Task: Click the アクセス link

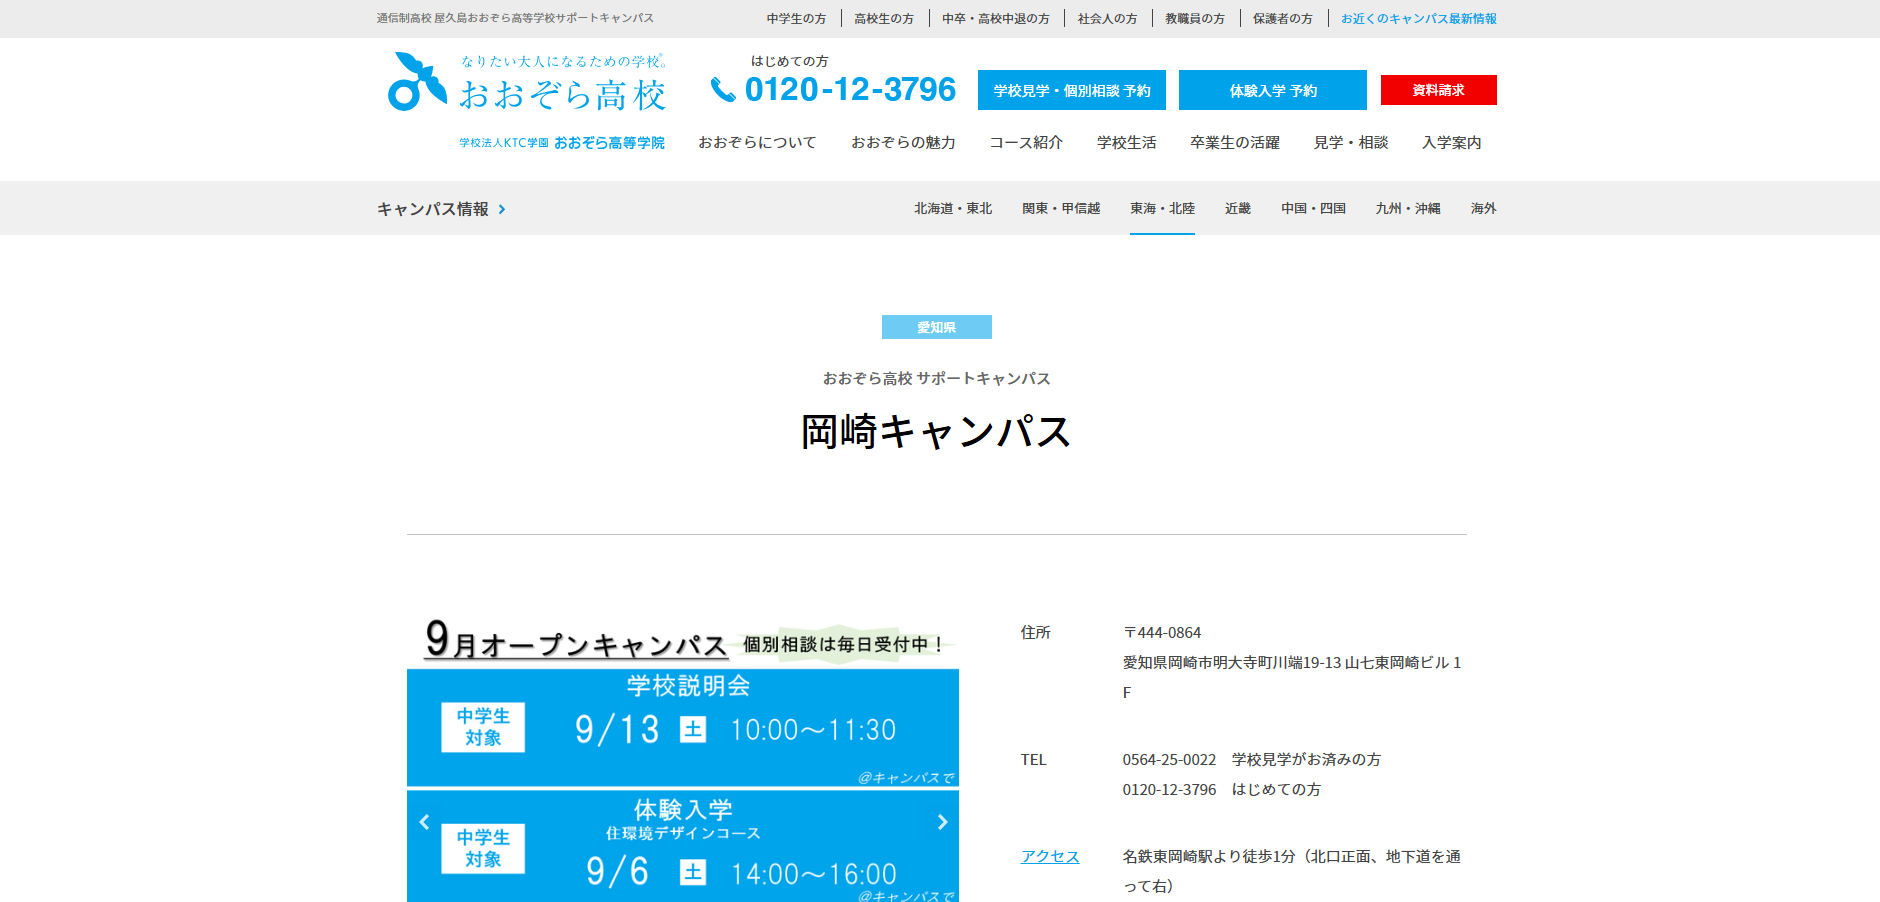Action: 1050,856
